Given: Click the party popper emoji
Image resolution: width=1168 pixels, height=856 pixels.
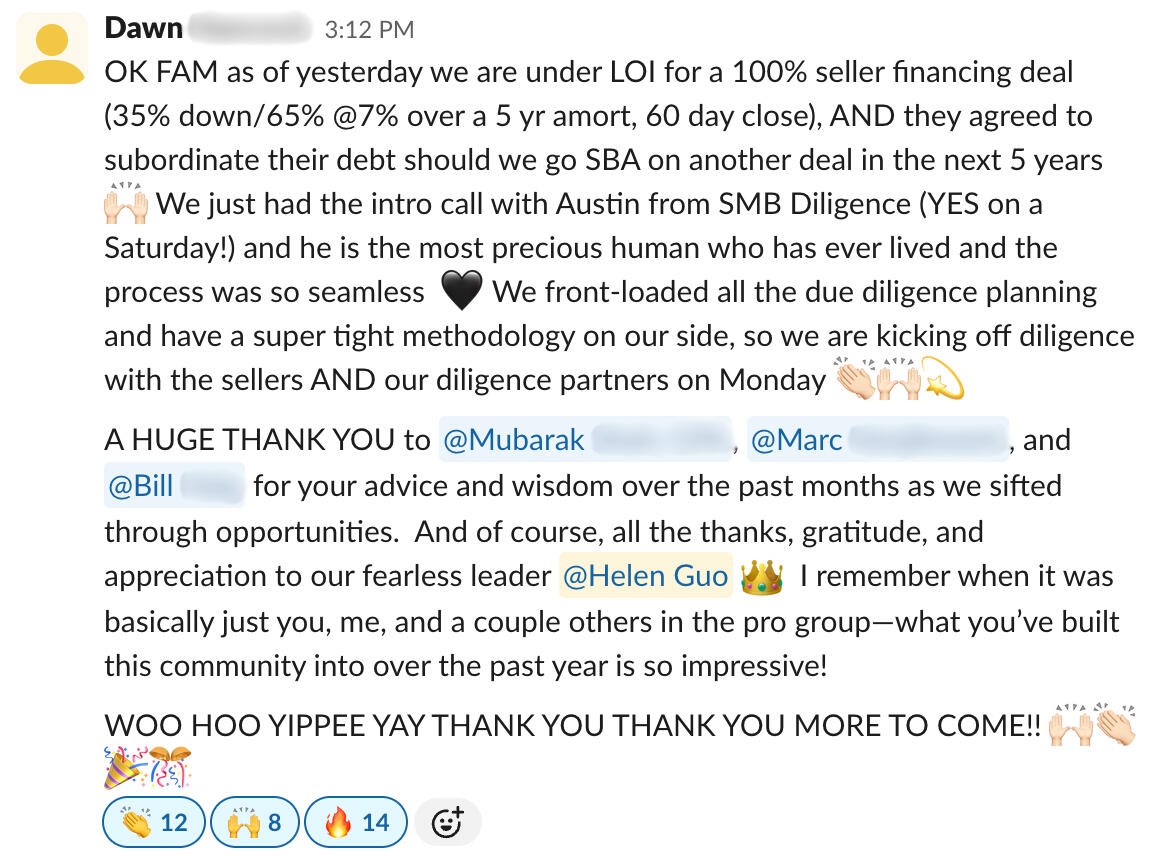Looking at the screenshot, I should [x=124, y=768].
